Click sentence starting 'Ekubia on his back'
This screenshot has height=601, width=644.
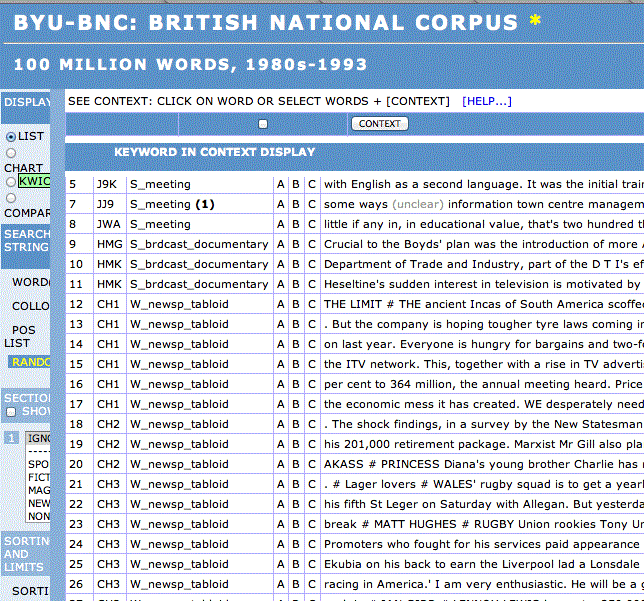483,564
